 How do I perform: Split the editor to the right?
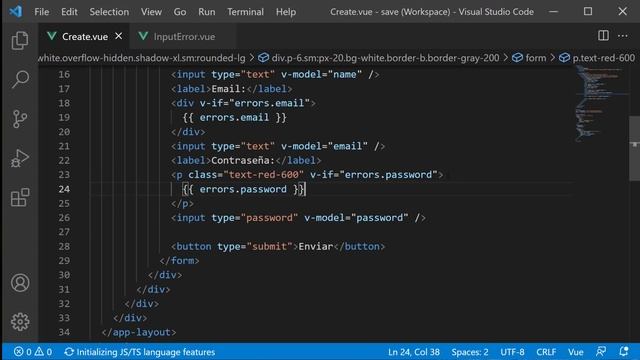click(x=603, y=36)
